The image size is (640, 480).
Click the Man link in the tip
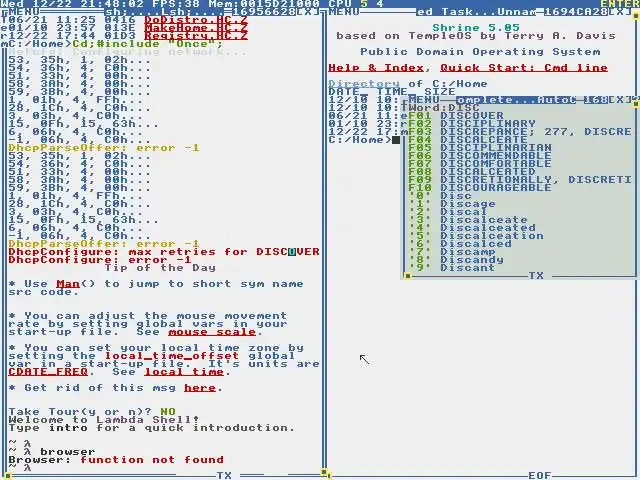[68, 284]
